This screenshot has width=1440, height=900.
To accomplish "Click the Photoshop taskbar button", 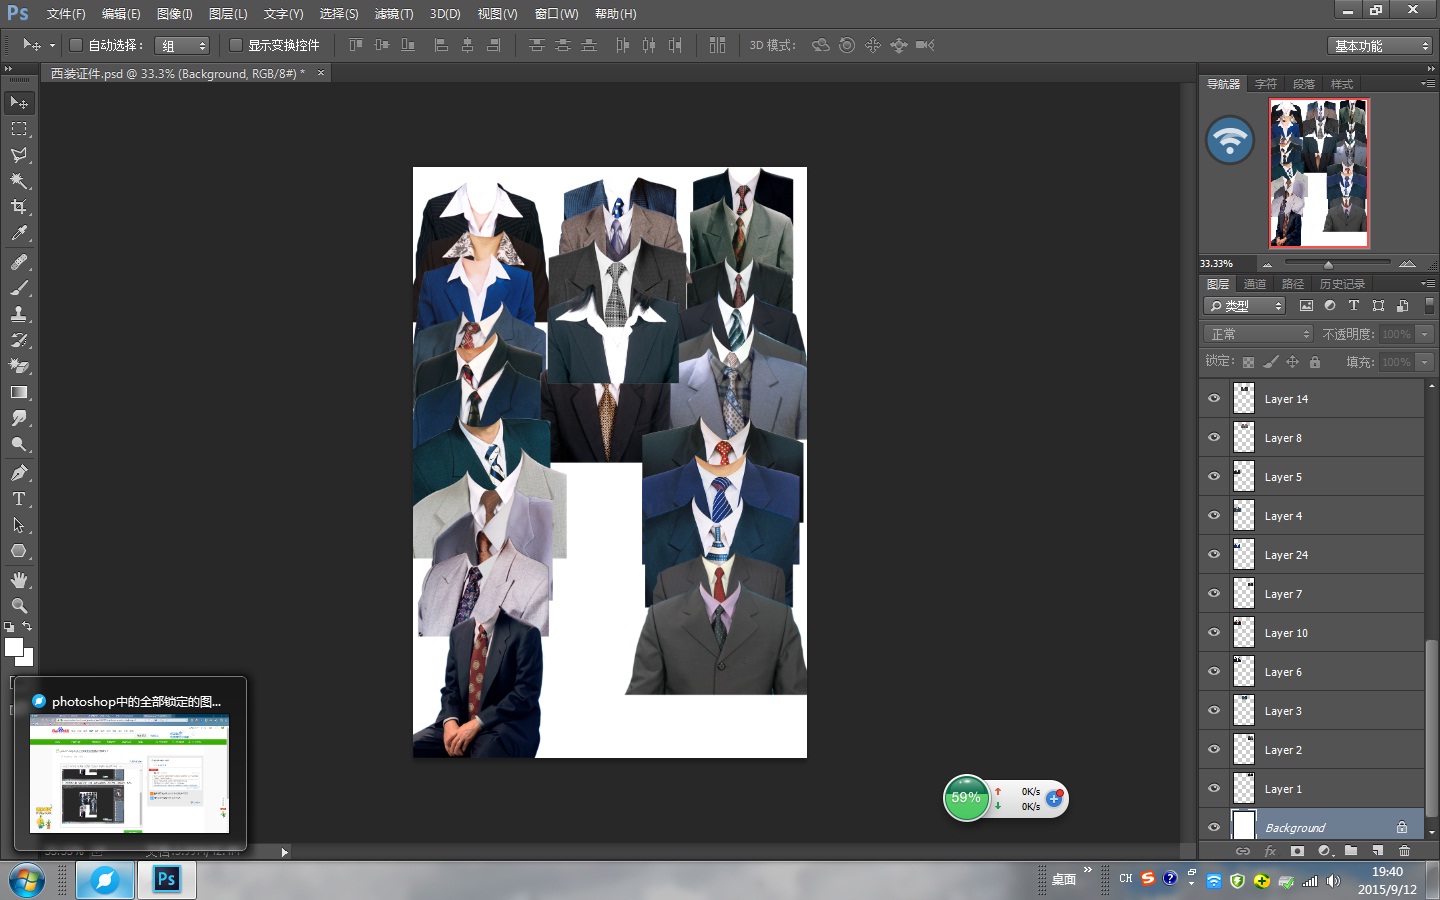I will [166, 880].
